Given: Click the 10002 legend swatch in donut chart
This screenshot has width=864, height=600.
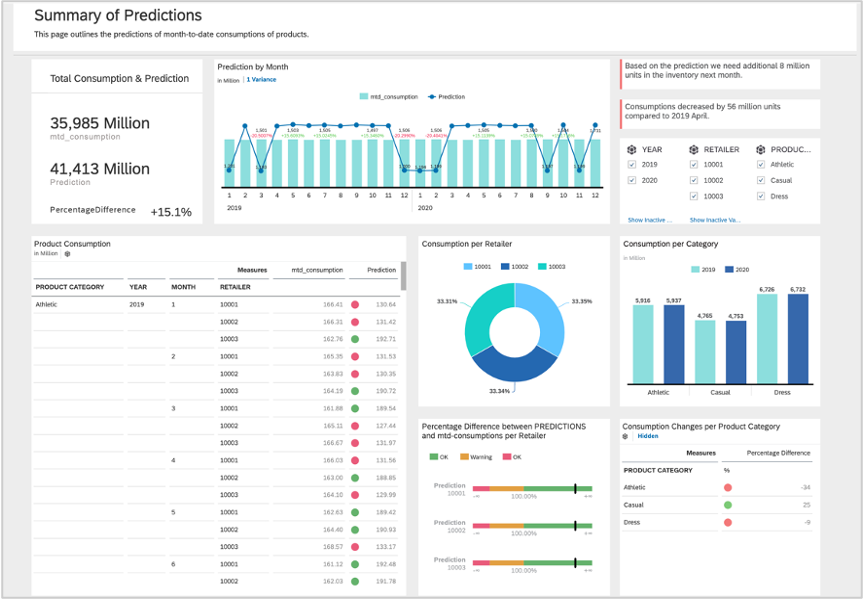Looking at the screenshot, I should [x=505, y=267].
